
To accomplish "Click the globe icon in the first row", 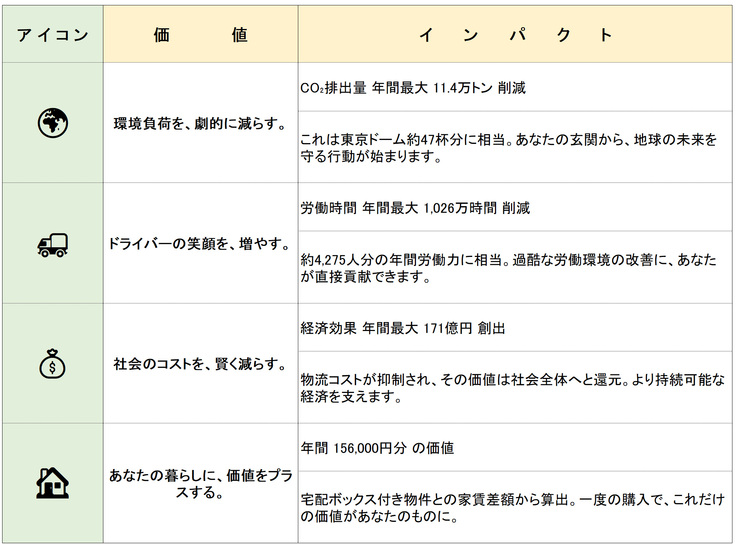I will click(x=52, y=123).
